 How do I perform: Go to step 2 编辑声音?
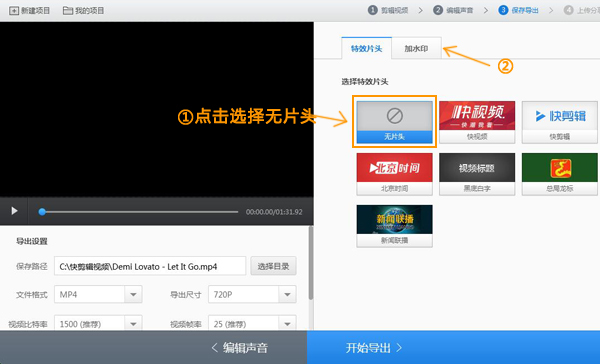(453, 10)
